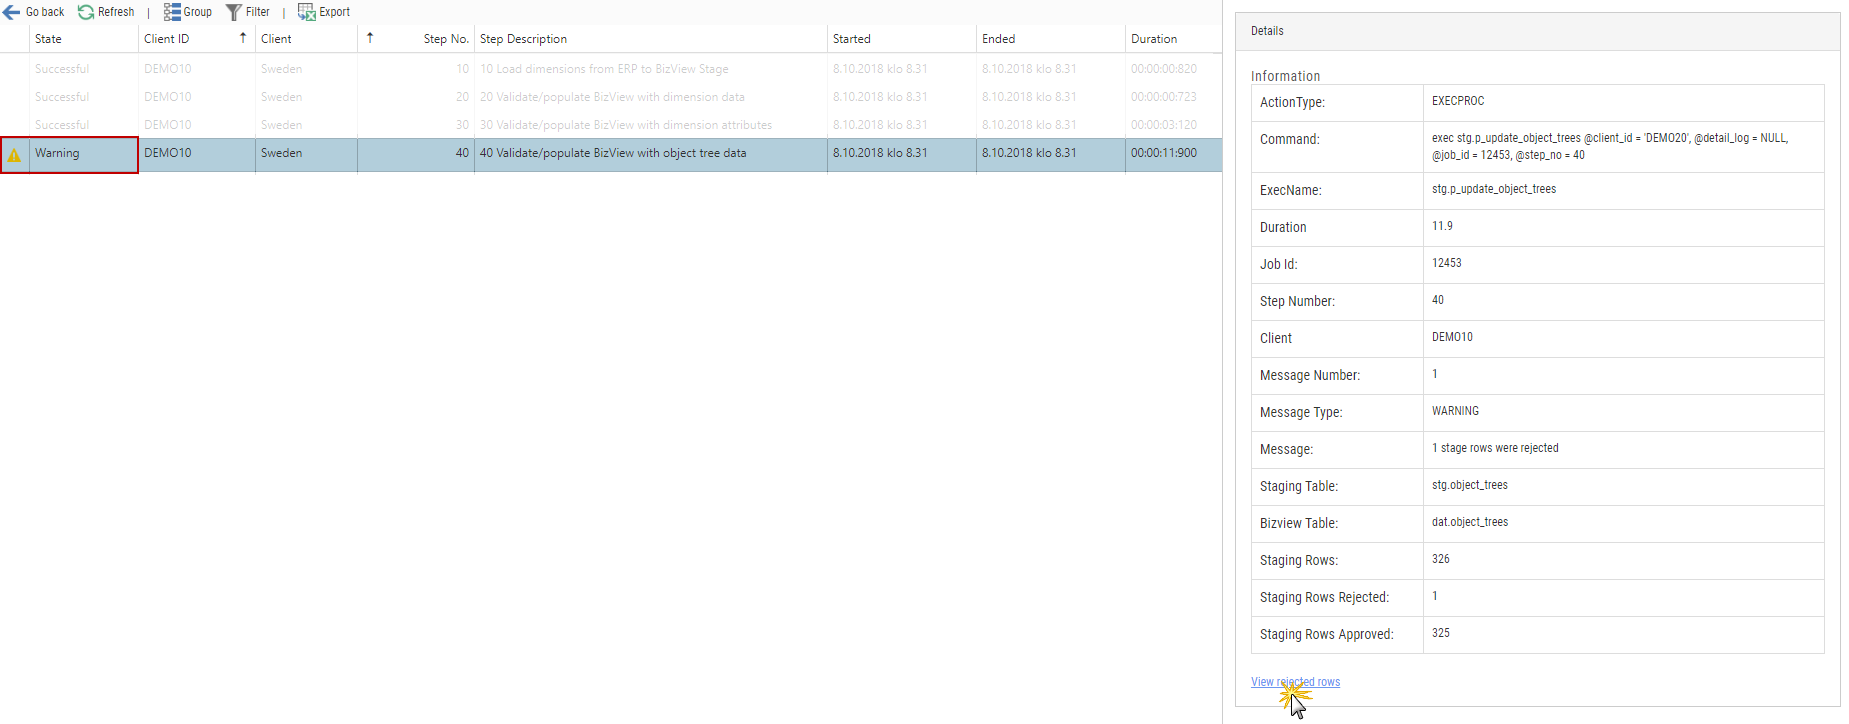Viewport: 1849px width, 724px height.
Task: Click the Client value DEMO10 in Details
Action: click(x=1452, y=337)
